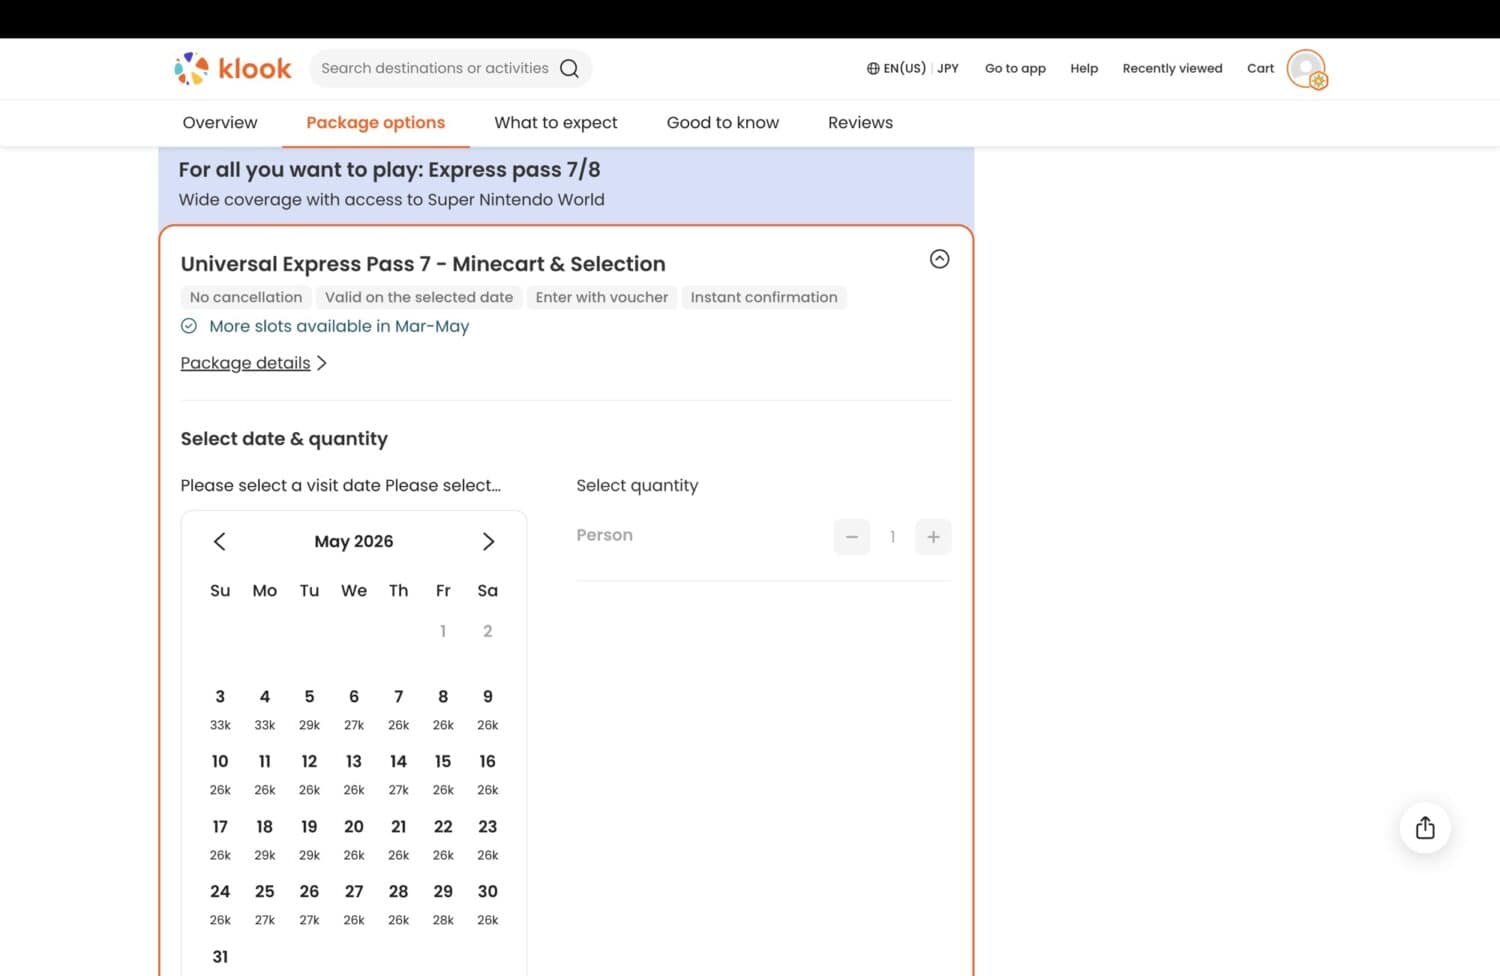
Task: Select May 28 on the calendar
Action: coord(398,904)
